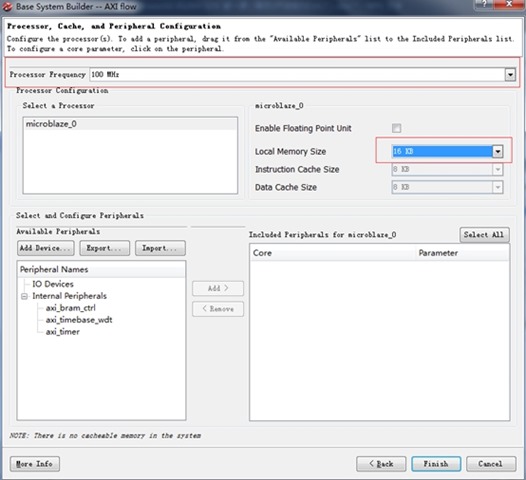Close the Base System Builder window
Image resolution: width=526 pixels, height=480 pixels.
pyautogui.click(x=509, y=4)
